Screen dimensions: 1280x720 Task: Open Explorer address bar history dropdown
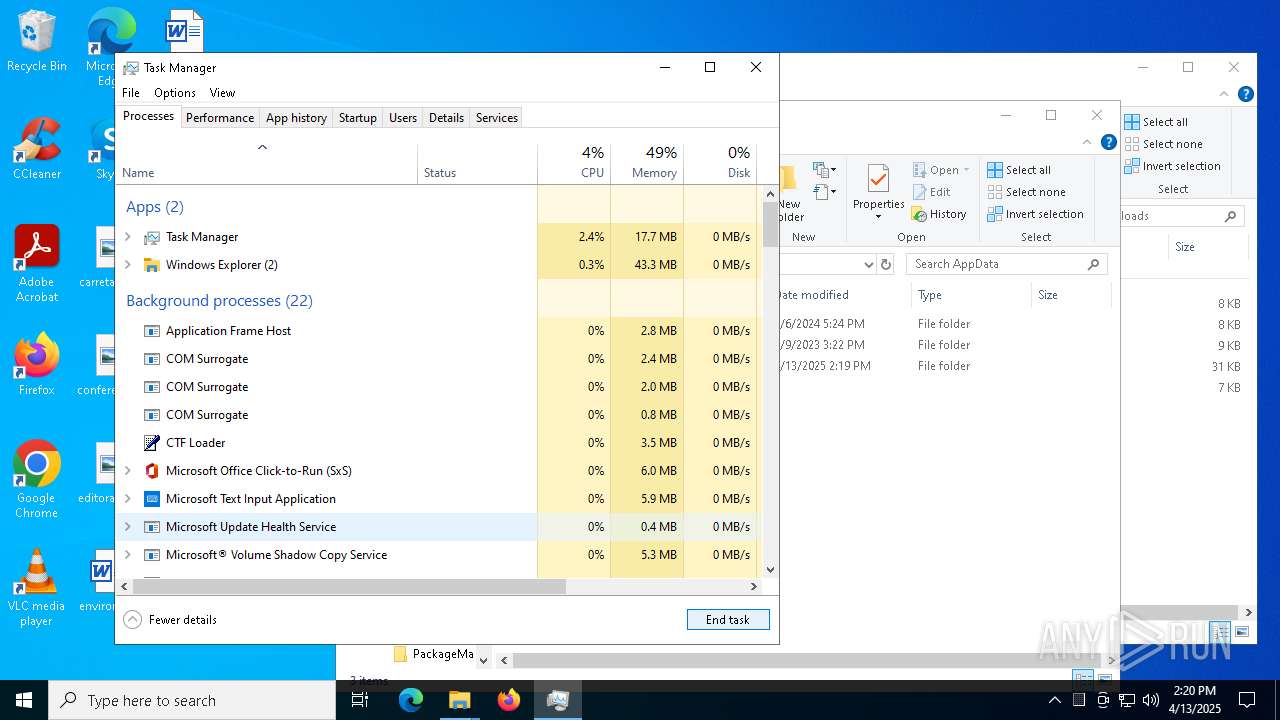tap(868, 264)
